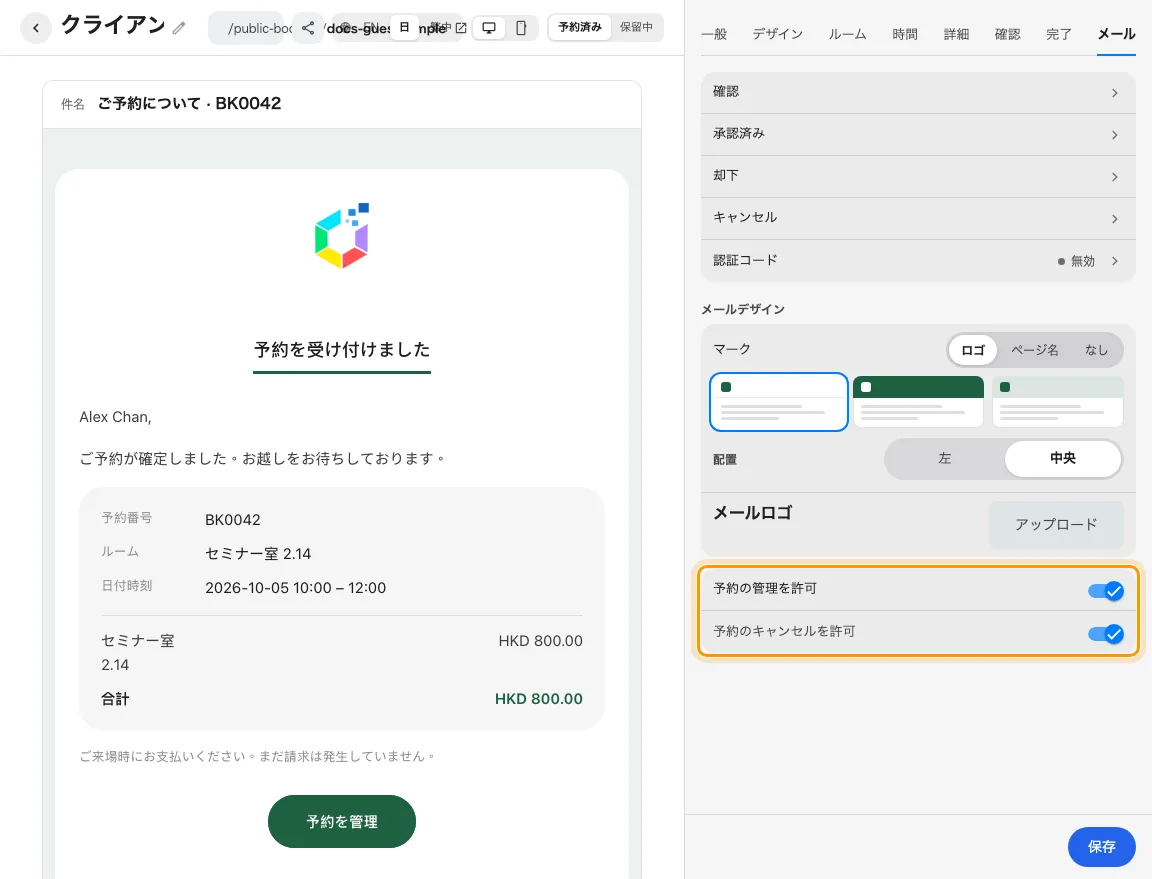1152x879 pixels.
Task: Click room value セミナー室 2.14
Action: click(258, 553)
